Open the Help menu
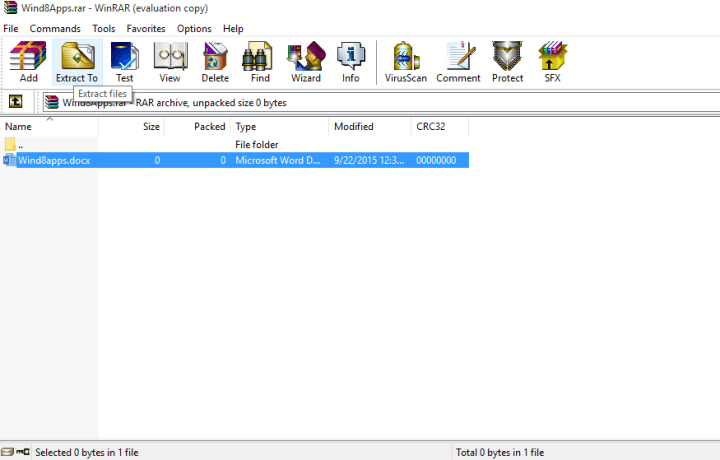The width and height of the screenshot is (720, 460). pos(233,28)
